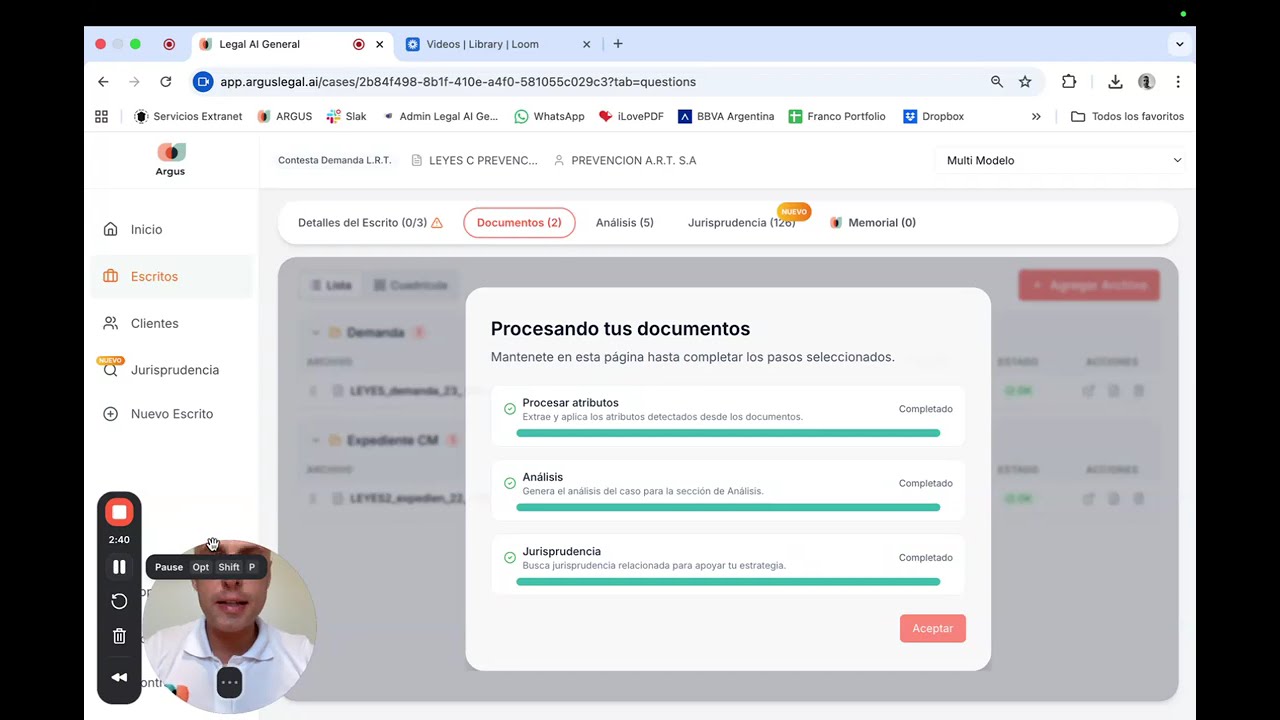The image size is (1280, 720).
Task: Open the Admin Legal AI Ge... bookmark
Action: pos(439,117)
